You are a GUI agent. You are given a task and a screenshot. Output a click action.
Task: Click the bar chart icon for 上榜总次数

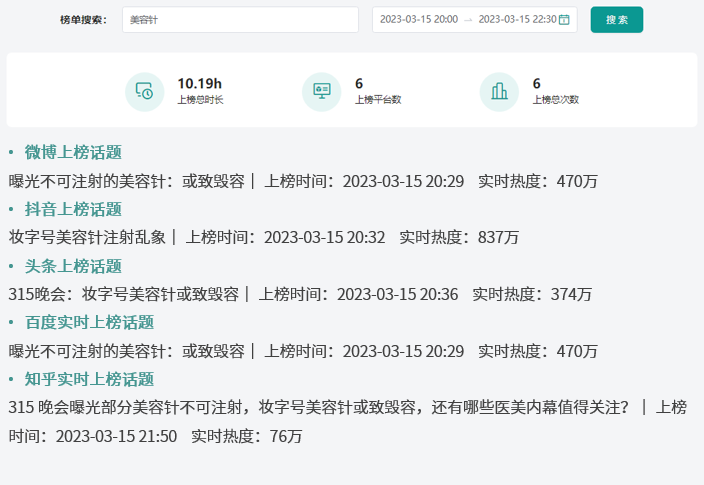click(499, 92)
